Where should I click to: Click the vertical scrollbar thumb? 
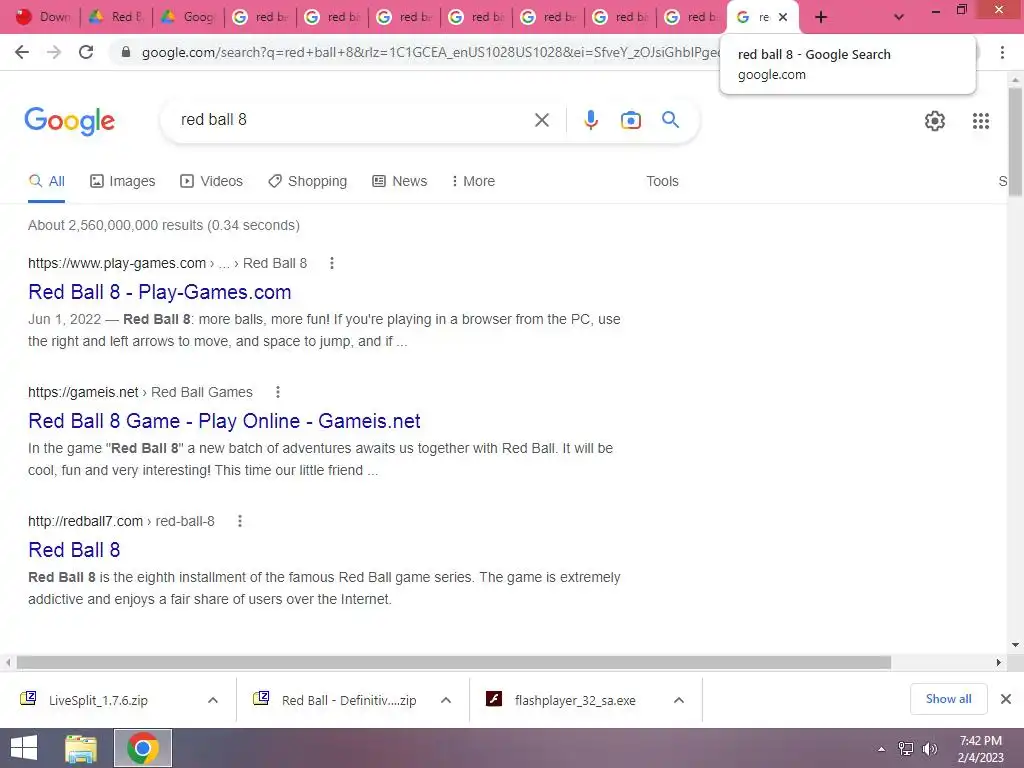coord(1015,140)
